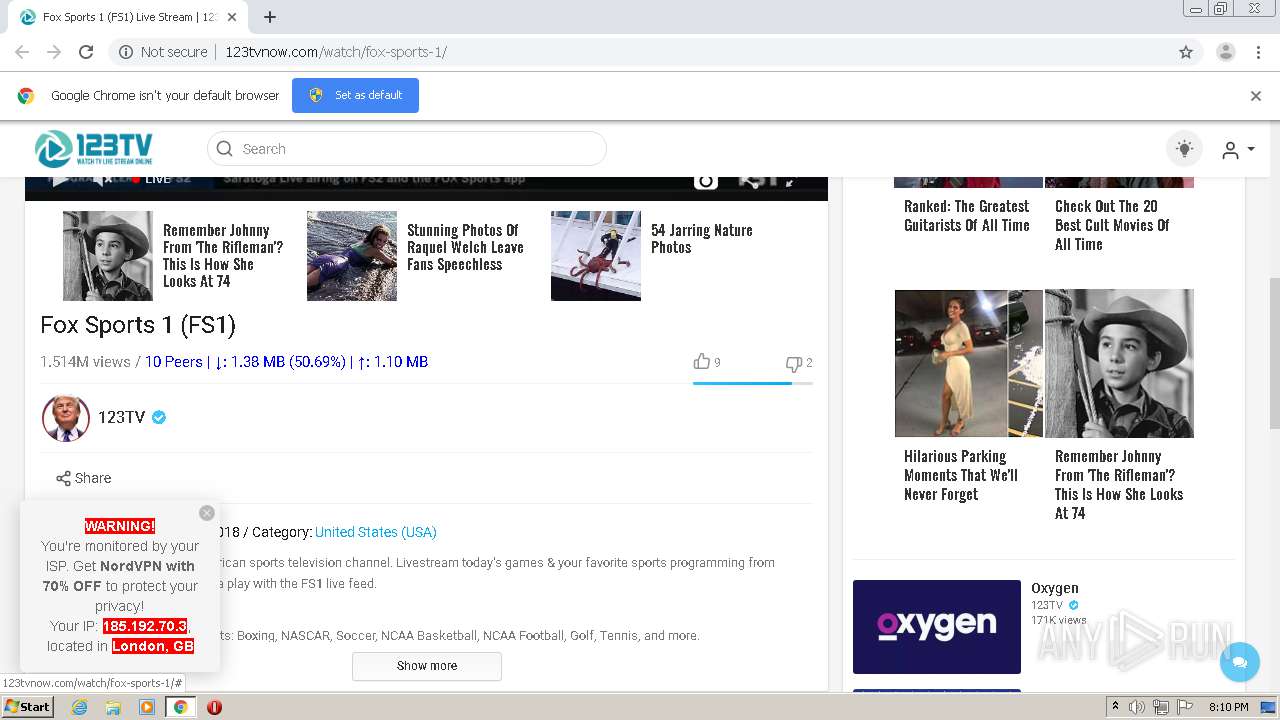Open the 54 Jarring Nature Photos thumbnail
The width and height of the screenshot is (1280, 720).
[x=596, y=256]
